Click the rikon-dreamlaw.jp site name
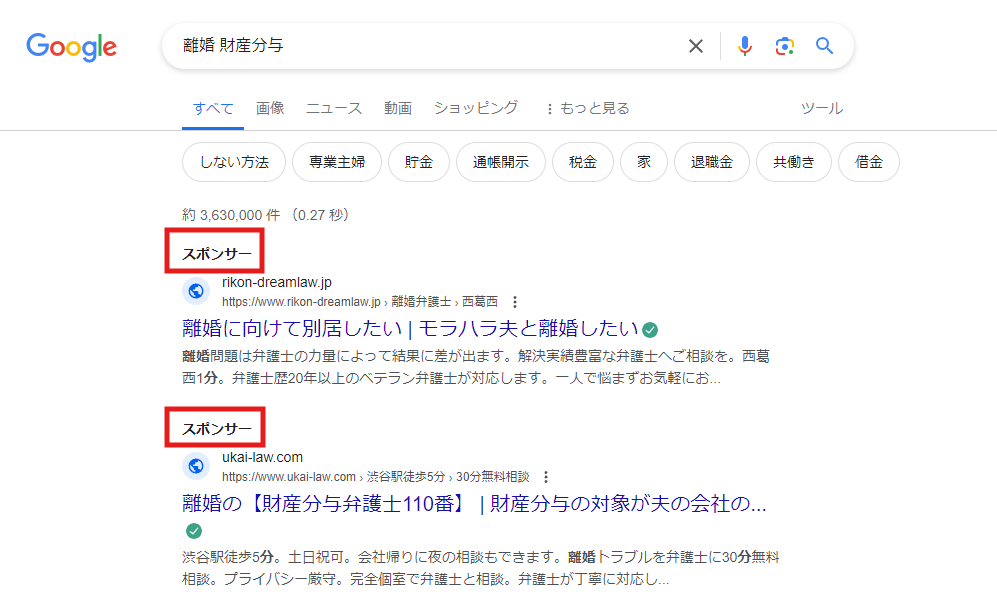This screenshot has width=997, height=606. coord(277,282)
